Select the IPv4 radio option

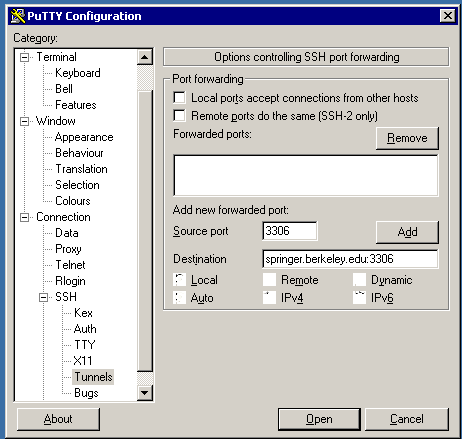click(x=269, y=298)
